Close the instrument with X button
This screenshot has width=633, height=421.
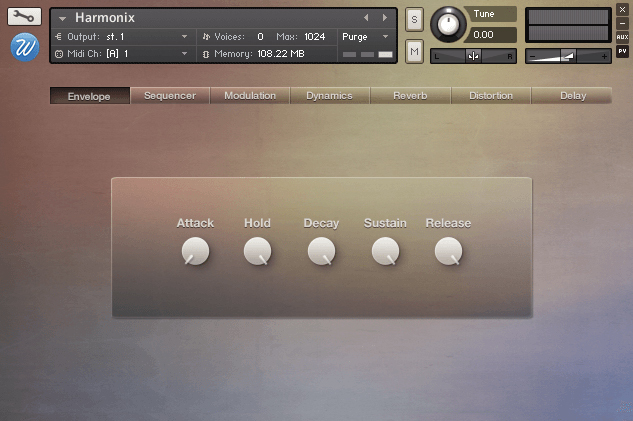pyautogui.click(x=622, y=9)
